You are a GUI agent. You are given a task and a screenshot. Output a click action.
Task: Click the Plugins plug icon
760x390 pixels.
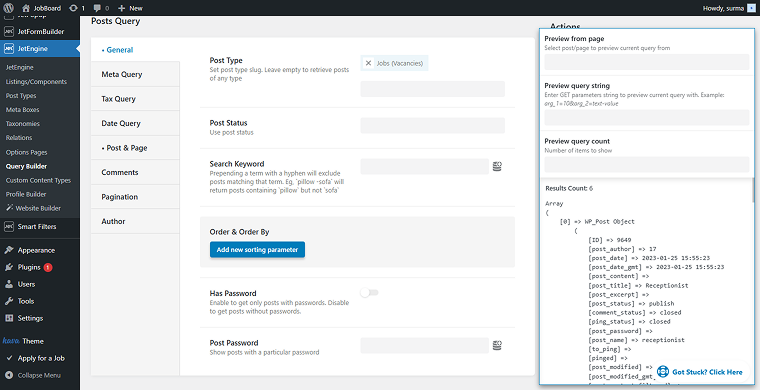[x=9, y=267]
